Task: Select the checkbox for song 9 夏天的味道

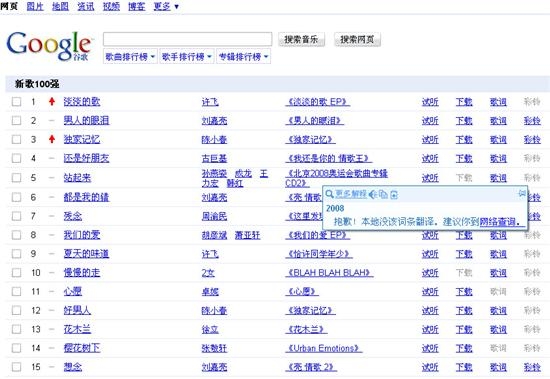Action: (x=16, y=253)
